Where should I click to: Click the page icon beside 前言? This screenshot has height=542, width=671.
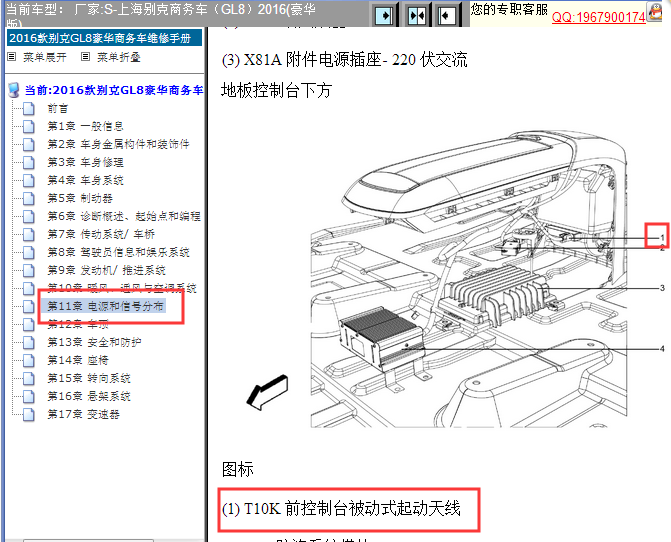[x=29, y=109]
